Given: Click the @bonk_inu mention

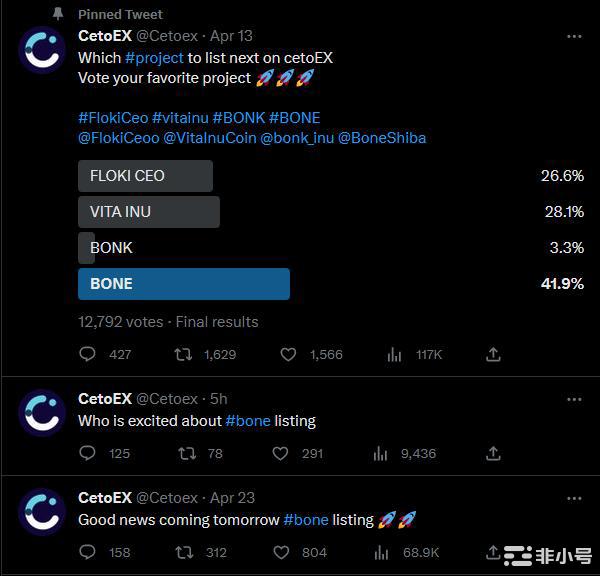Looking at the screenshot, I should 297,137.
